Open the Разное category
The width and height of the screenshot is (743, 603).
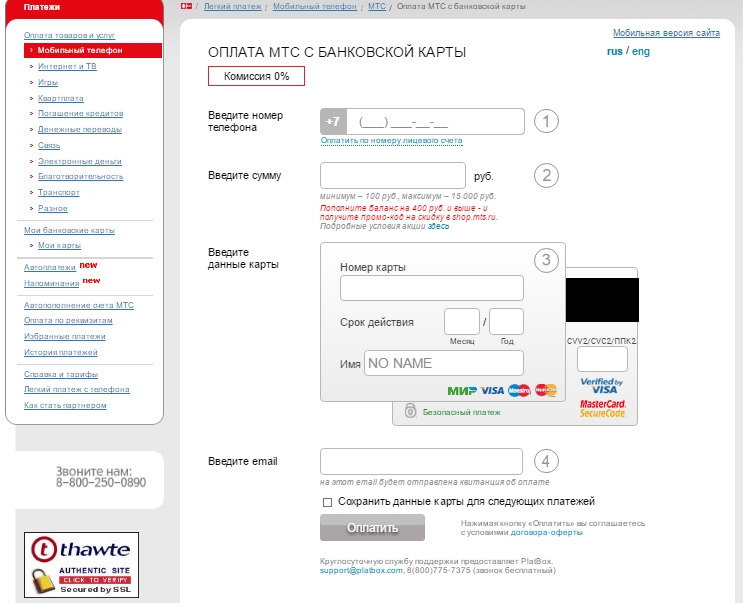click(53, 208)
